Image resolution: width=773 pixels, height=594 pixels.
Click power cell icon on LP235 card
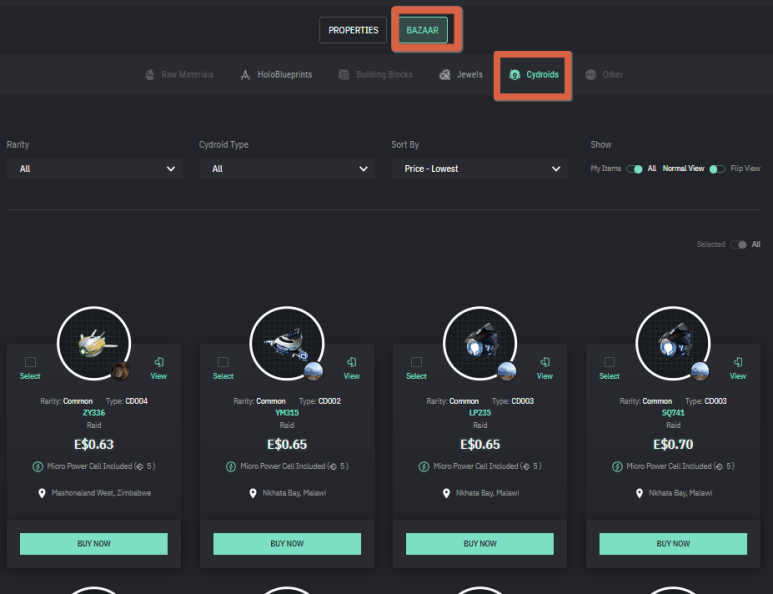(423, 466)
